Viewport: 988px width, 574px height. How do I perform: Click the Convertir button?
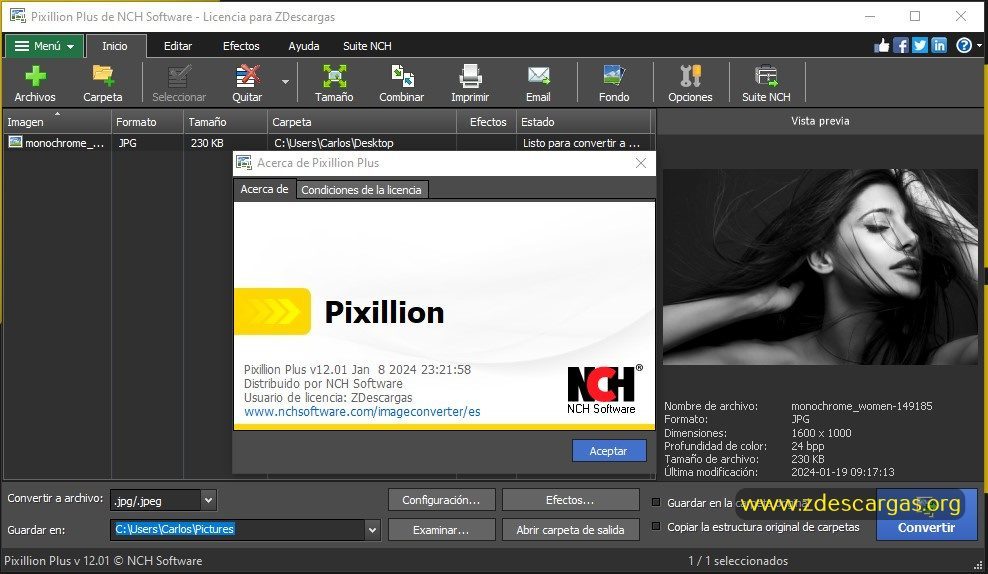pyautogui.click(x=926, y=515)
